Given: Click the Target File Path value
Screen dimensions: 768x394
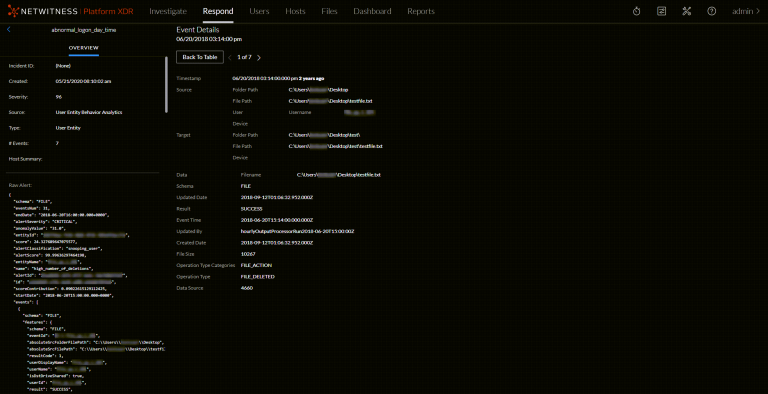Looking at the screenshot, I should tap(336, 146).
